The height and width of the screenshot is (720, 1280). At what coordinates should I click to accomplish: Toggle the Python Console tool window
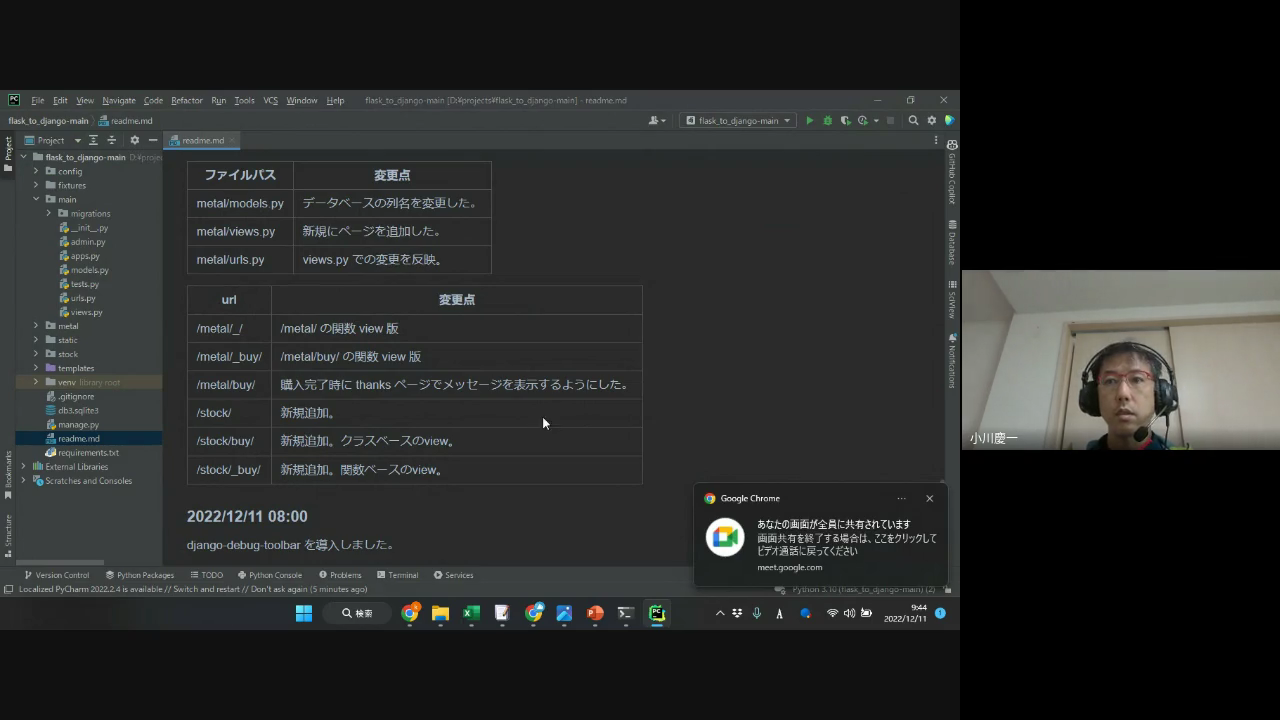269,575
